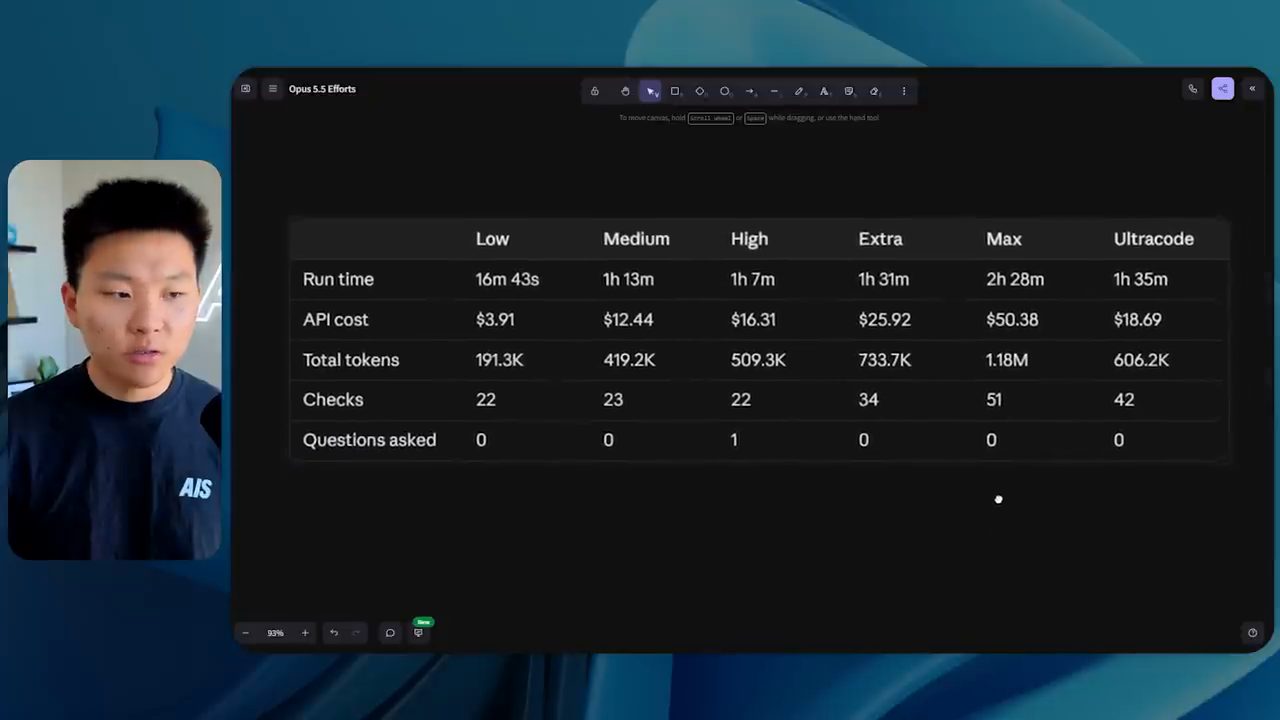Select the sticky note tool
1280x720 pixels.
[x=849, y=91]
